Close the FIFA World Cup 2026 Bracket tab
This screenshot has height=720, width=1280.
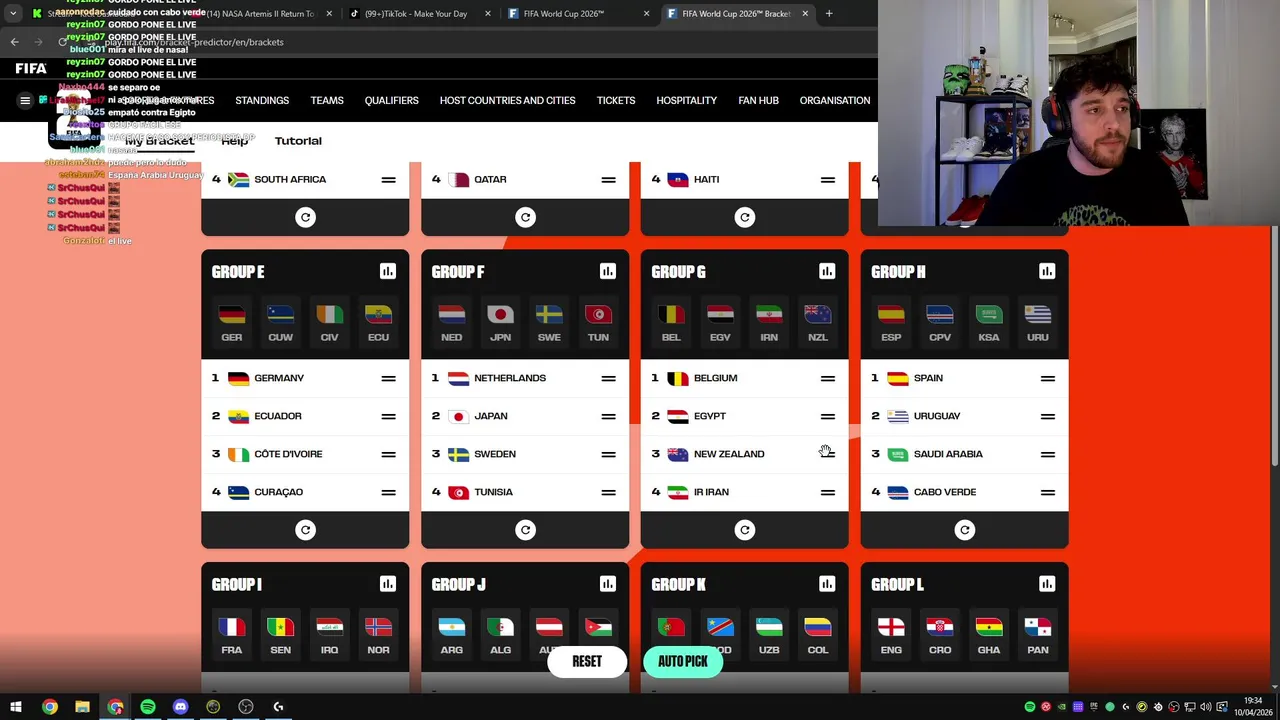point(805,14)
